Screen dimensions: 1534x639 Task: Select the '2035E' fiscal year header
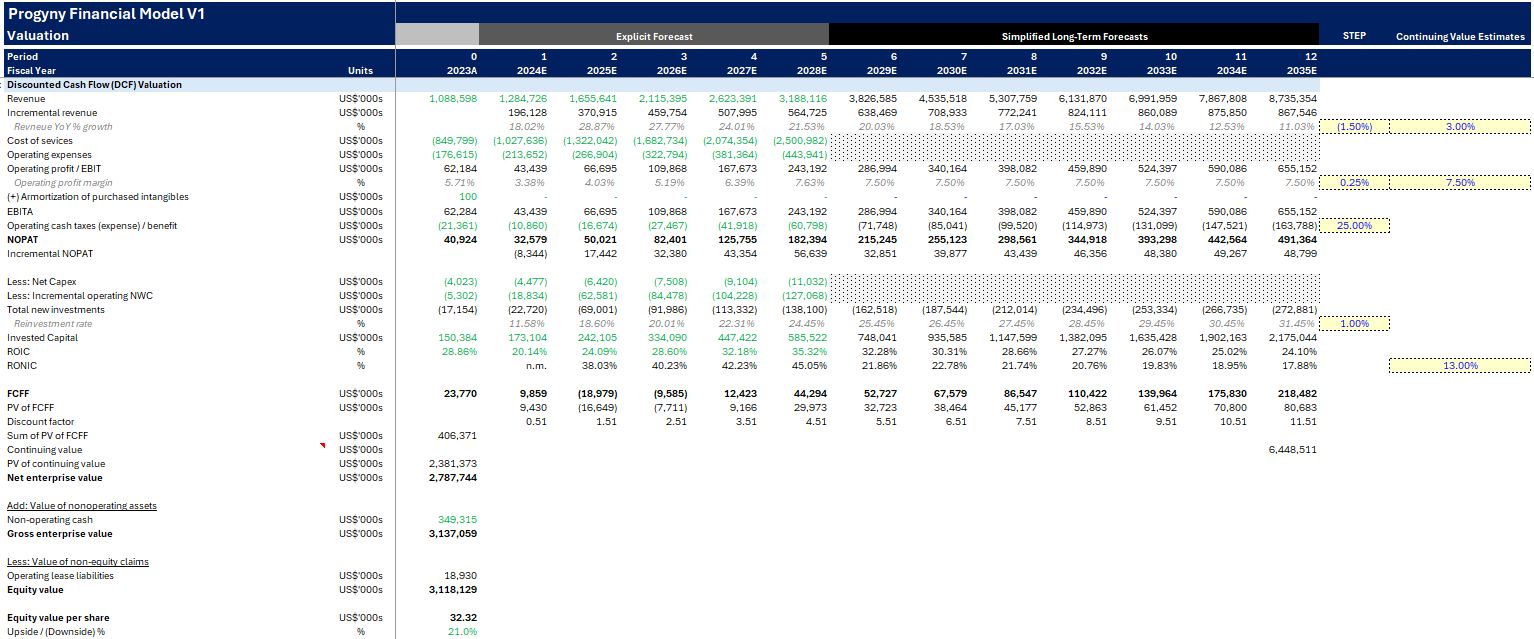pos(1300,71)
